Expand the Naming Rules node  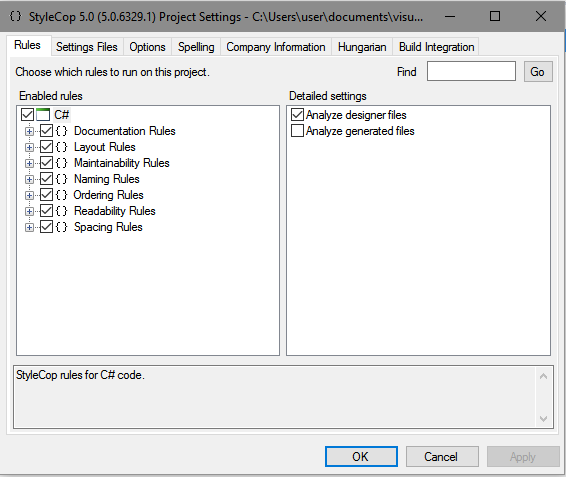coord(30,179)
